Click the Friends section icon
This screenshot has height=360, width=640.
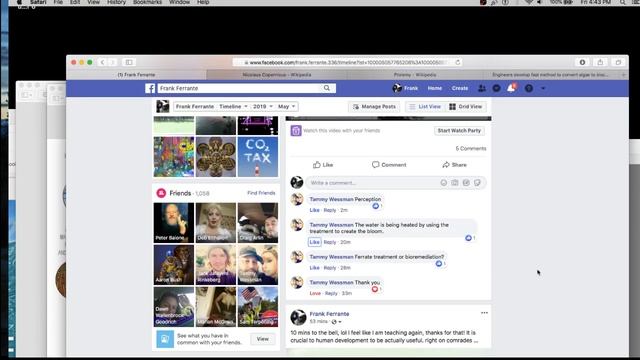(161, 193)
